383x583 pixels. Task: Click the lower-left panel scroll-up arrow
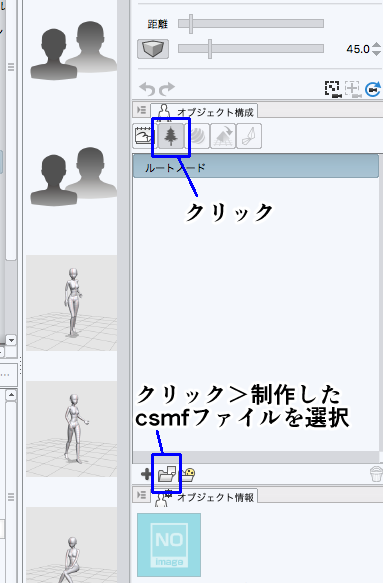click(11, 394)
